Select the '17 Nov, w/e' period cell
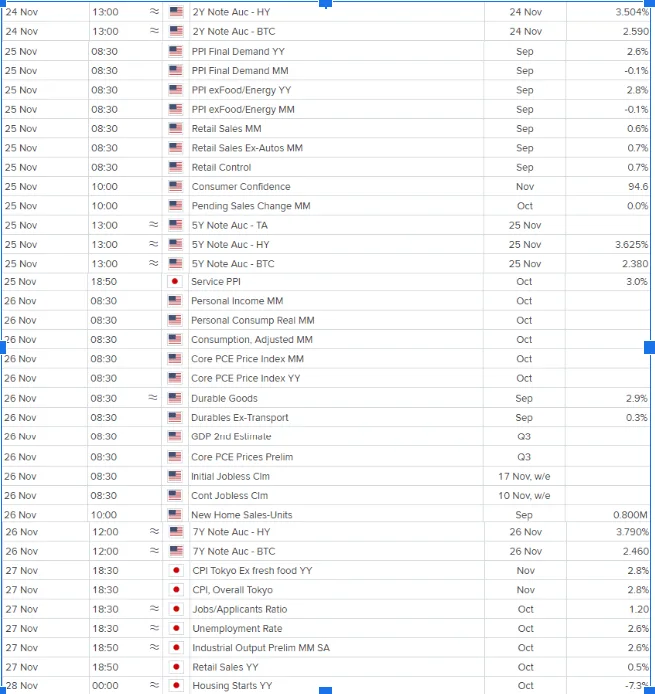The image size is (655, 694). tap(524, 477)
